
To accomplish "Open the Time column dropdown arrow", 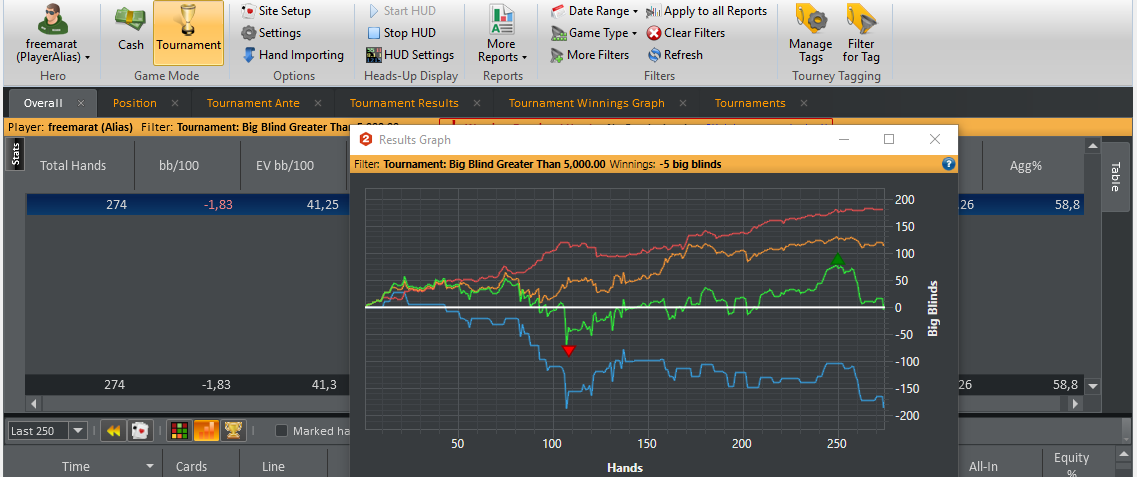I will pyautogui.click(x=151, y=466).
